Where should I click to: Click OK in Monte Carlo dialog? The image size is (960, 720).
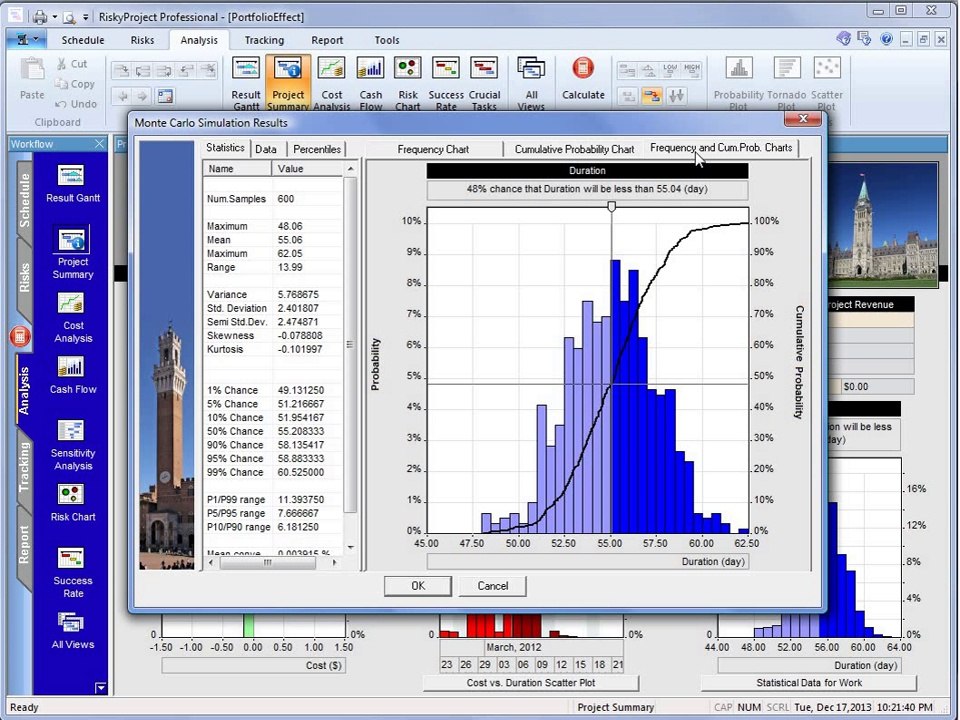418,586
